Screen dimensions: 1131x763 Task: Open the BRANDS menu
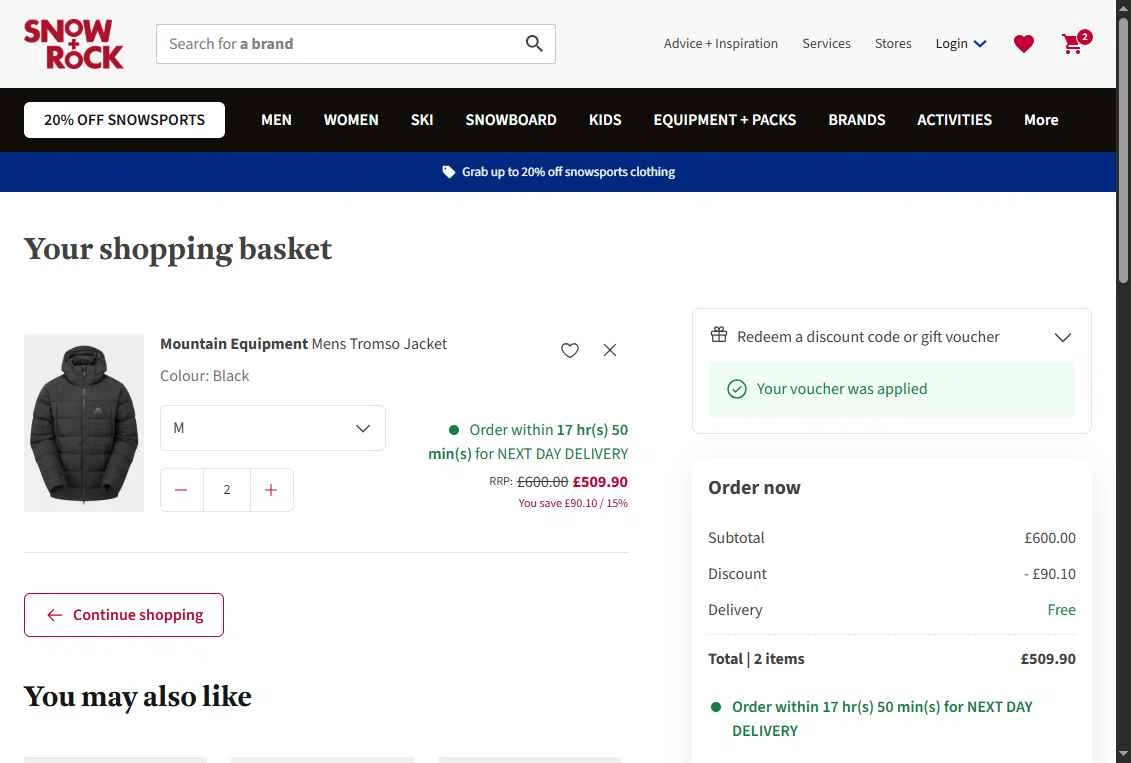[856, 120]
